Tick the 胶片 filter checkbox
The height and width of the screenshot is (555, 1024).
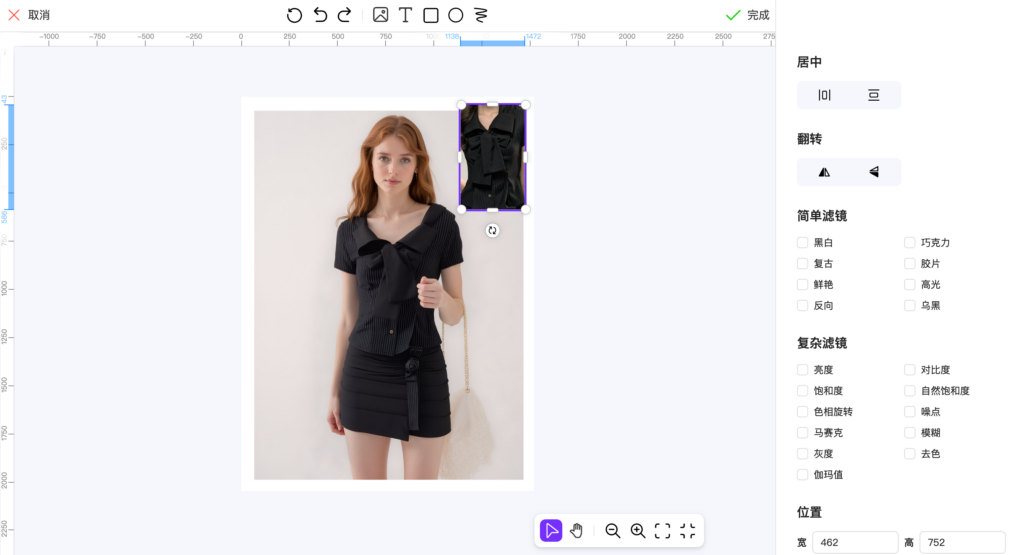[910, 264]
